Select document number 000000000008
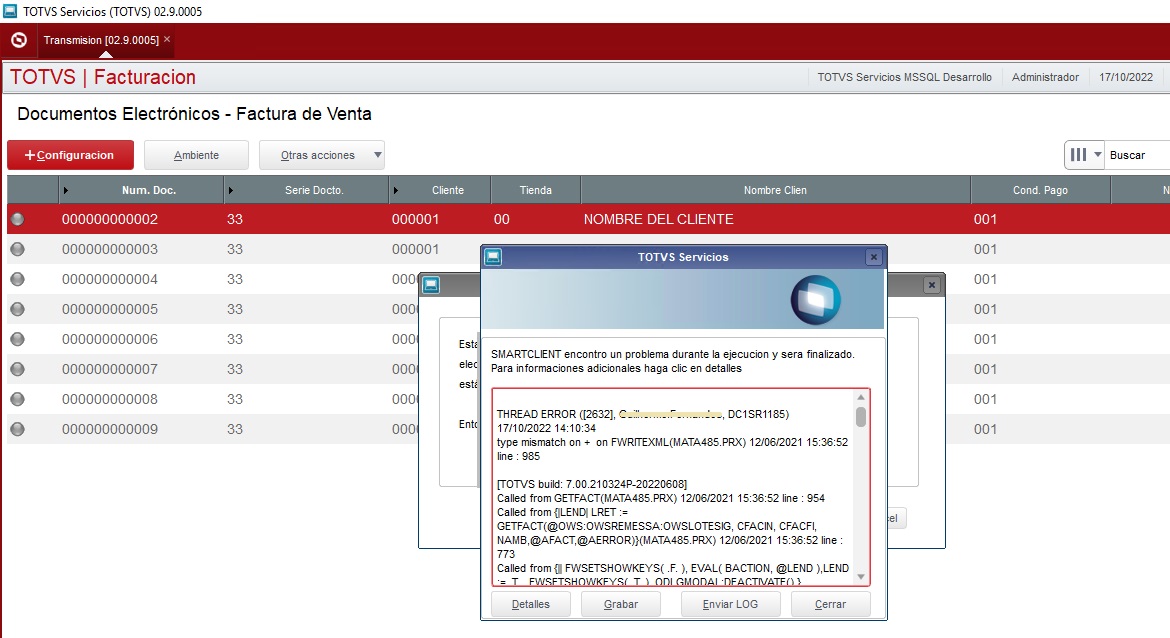The height and width of the screenshot is (638, 1170). coord(110,399)
